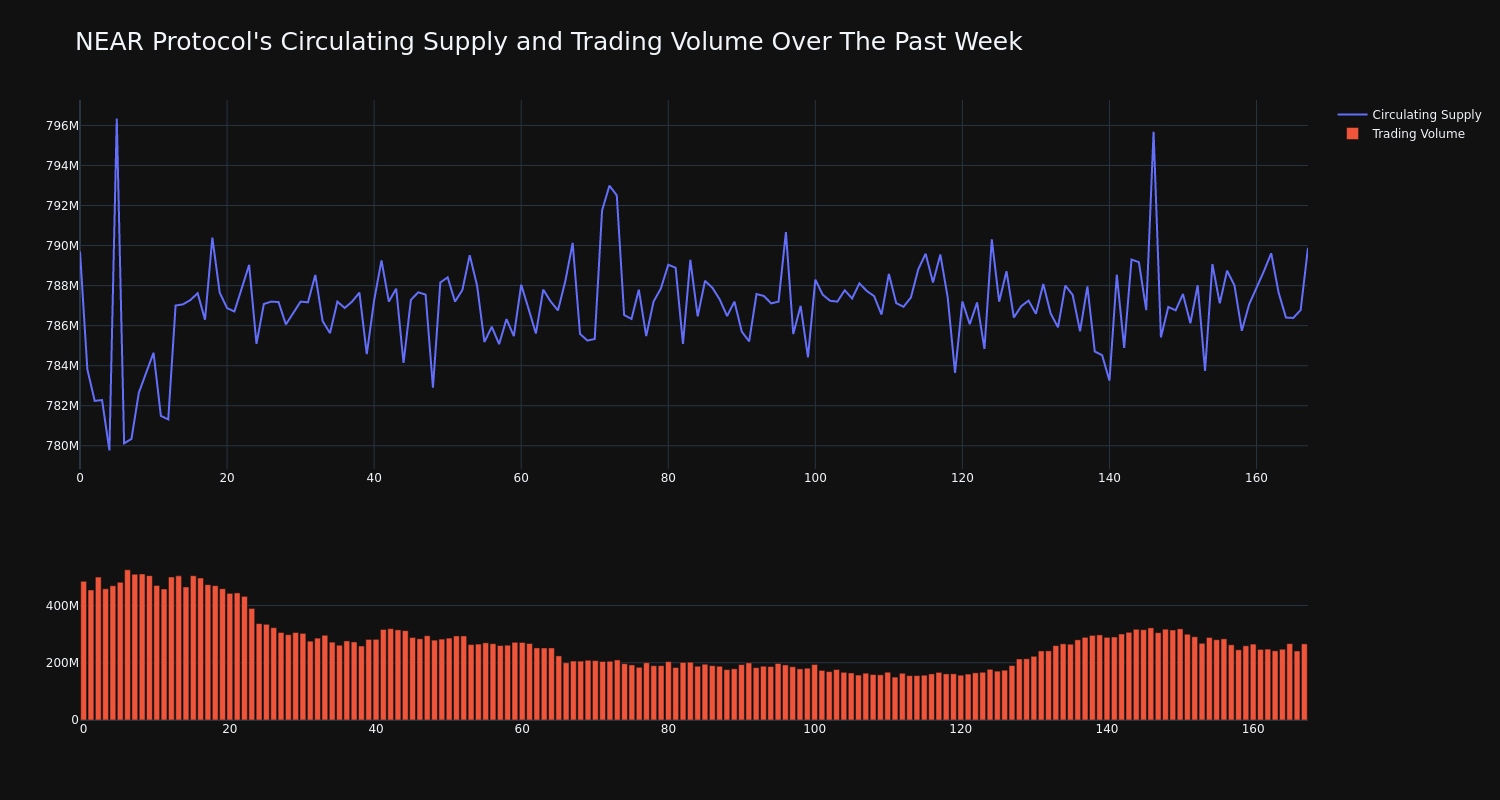This screenshot has width=1500, height=800.
Task: Click x-axis label 100 on volume chart
Action: coord(815,729)
